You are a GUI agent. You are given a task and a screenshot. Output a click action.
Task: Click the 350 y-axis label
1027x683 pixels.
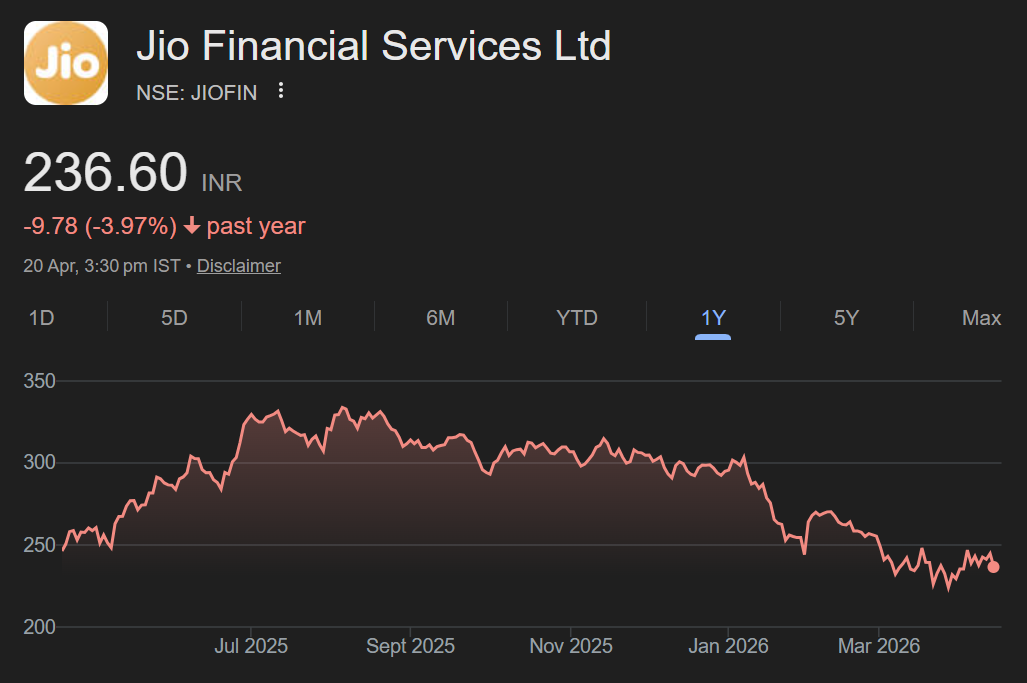(x=39, y=382)
